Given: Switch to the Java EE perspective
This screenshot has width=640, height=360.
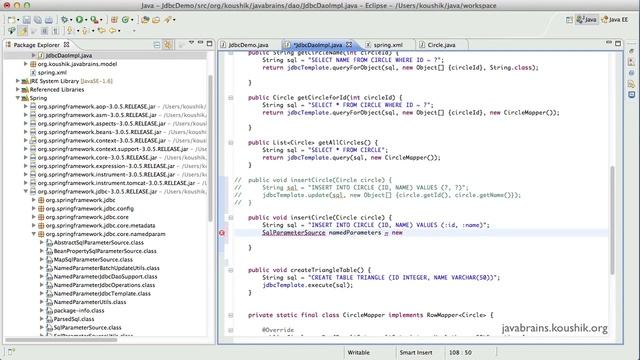Looking at the screenshot, I should point(615,20).
